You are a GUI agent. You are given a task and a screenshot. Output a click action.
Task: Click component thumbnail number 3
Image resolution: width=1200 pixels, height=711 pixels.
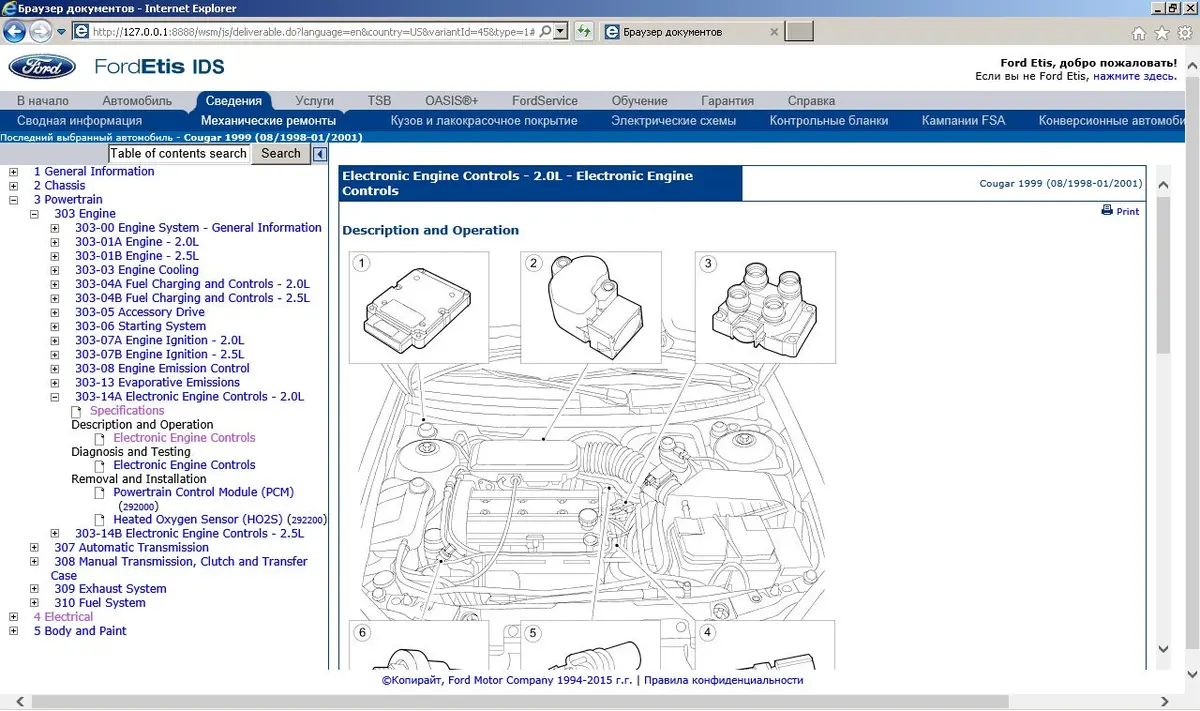766,307
